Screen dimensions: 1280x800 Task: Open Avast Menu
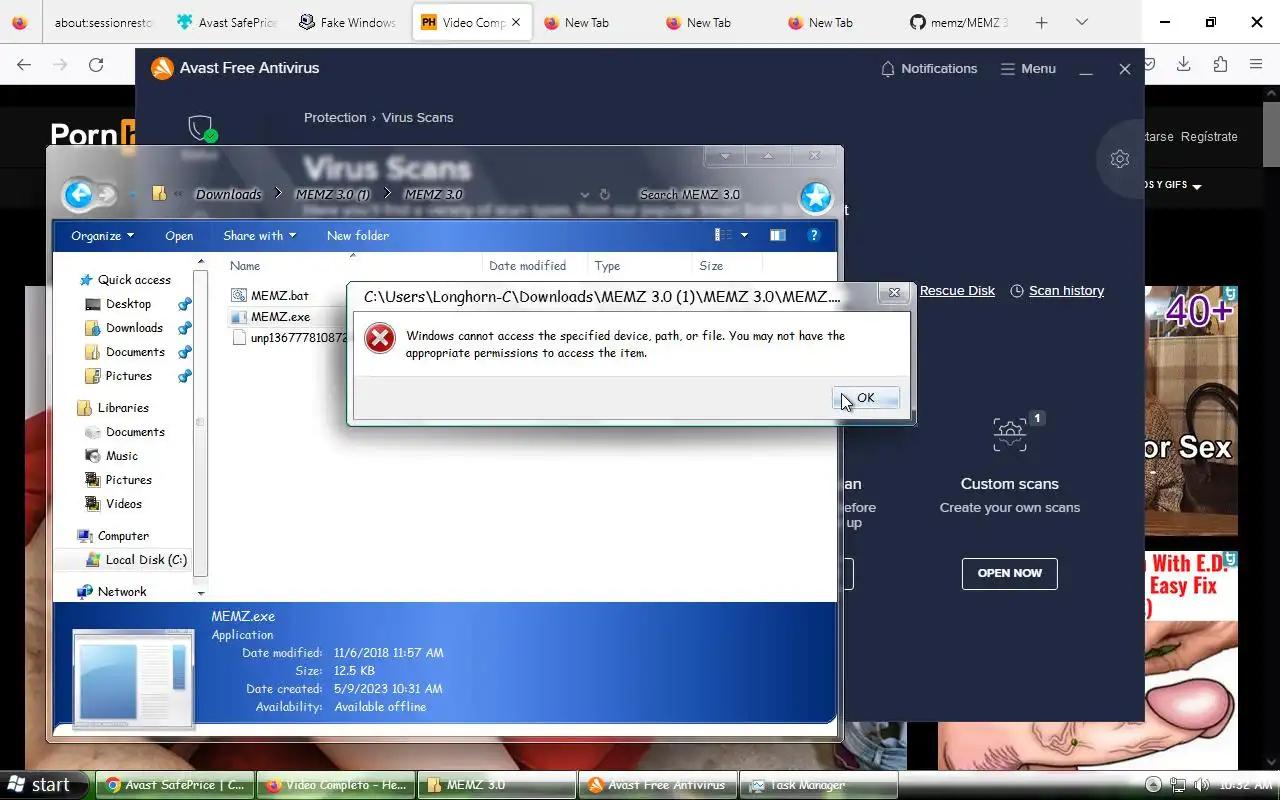(1028, 69)
